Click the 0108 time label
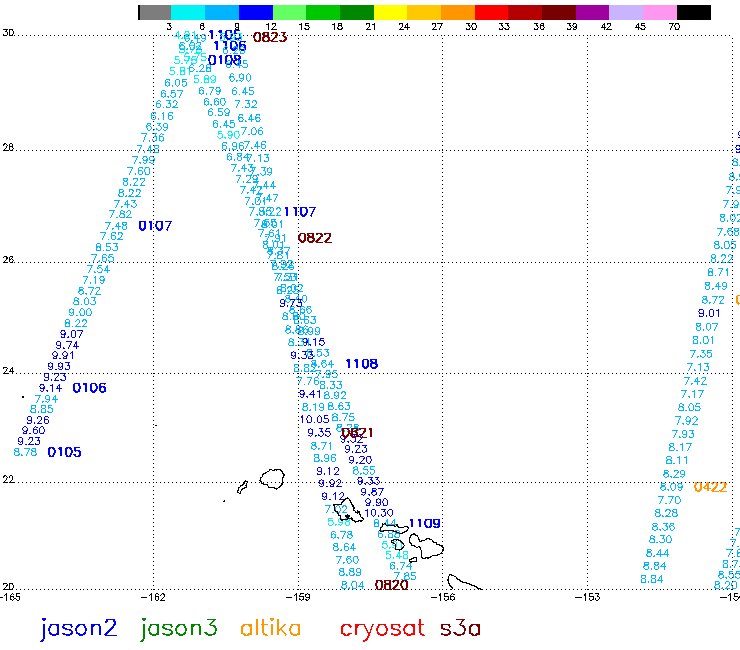The image size is (740, 650). coord(225,60)
